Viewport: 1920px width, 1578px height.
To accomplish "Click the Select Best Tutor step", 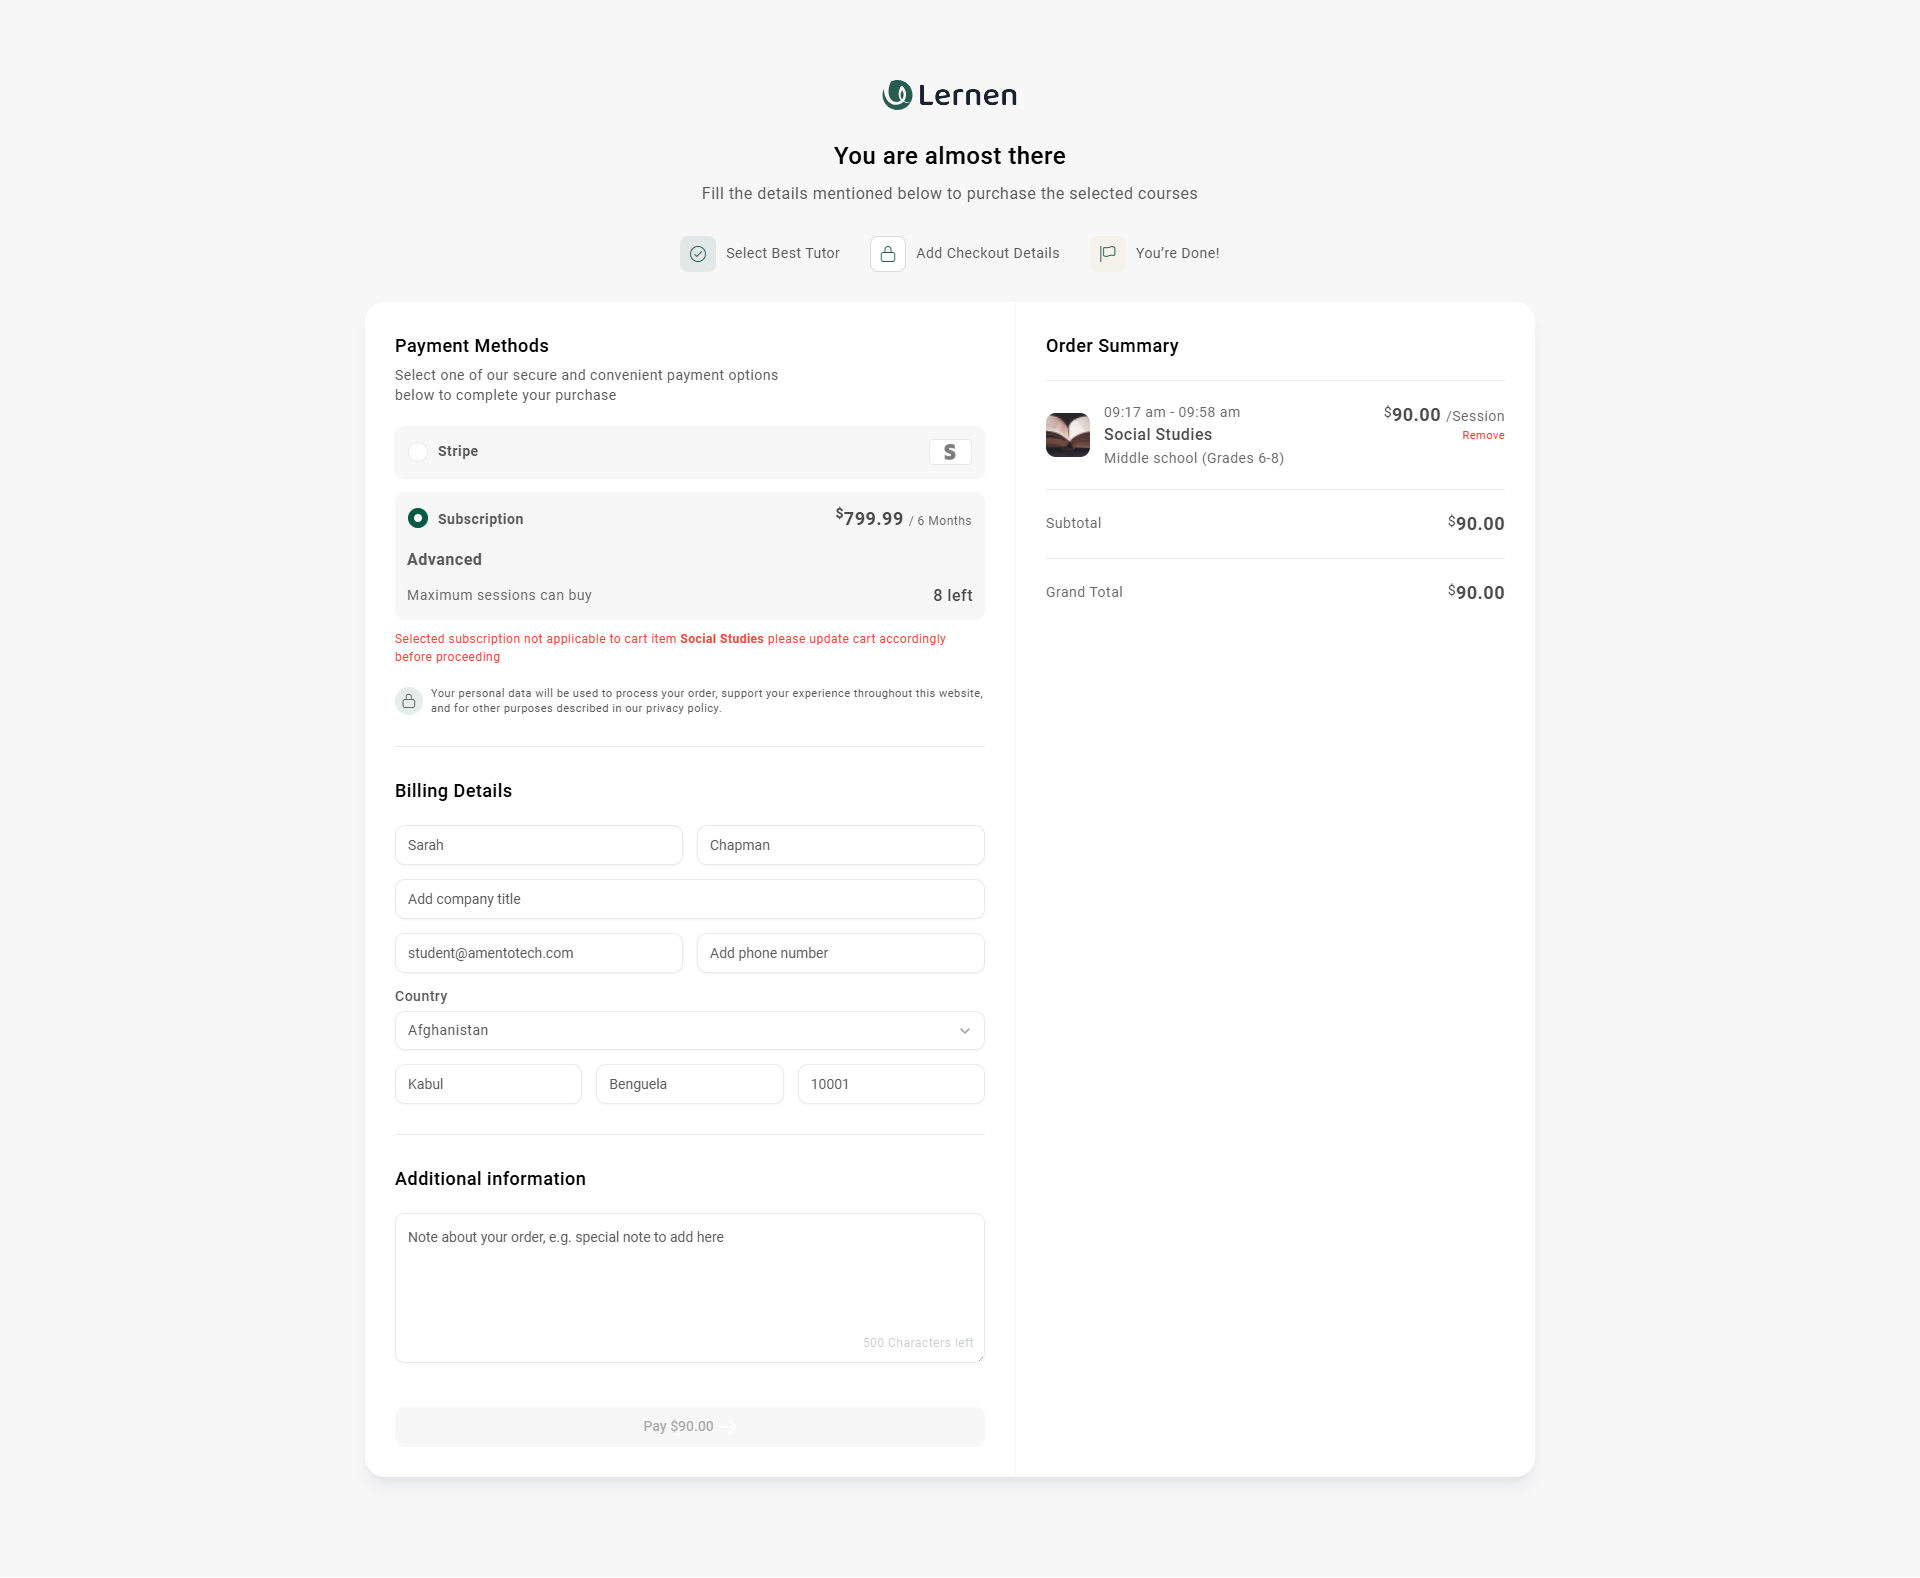I will click(x=782, y=254).
